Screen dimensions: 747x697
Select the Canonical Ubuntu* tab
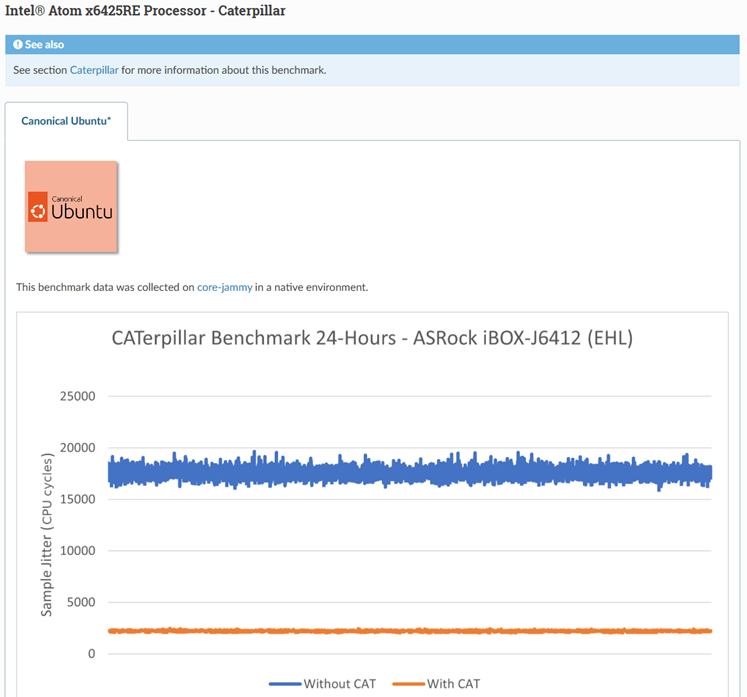coord(66,121)
